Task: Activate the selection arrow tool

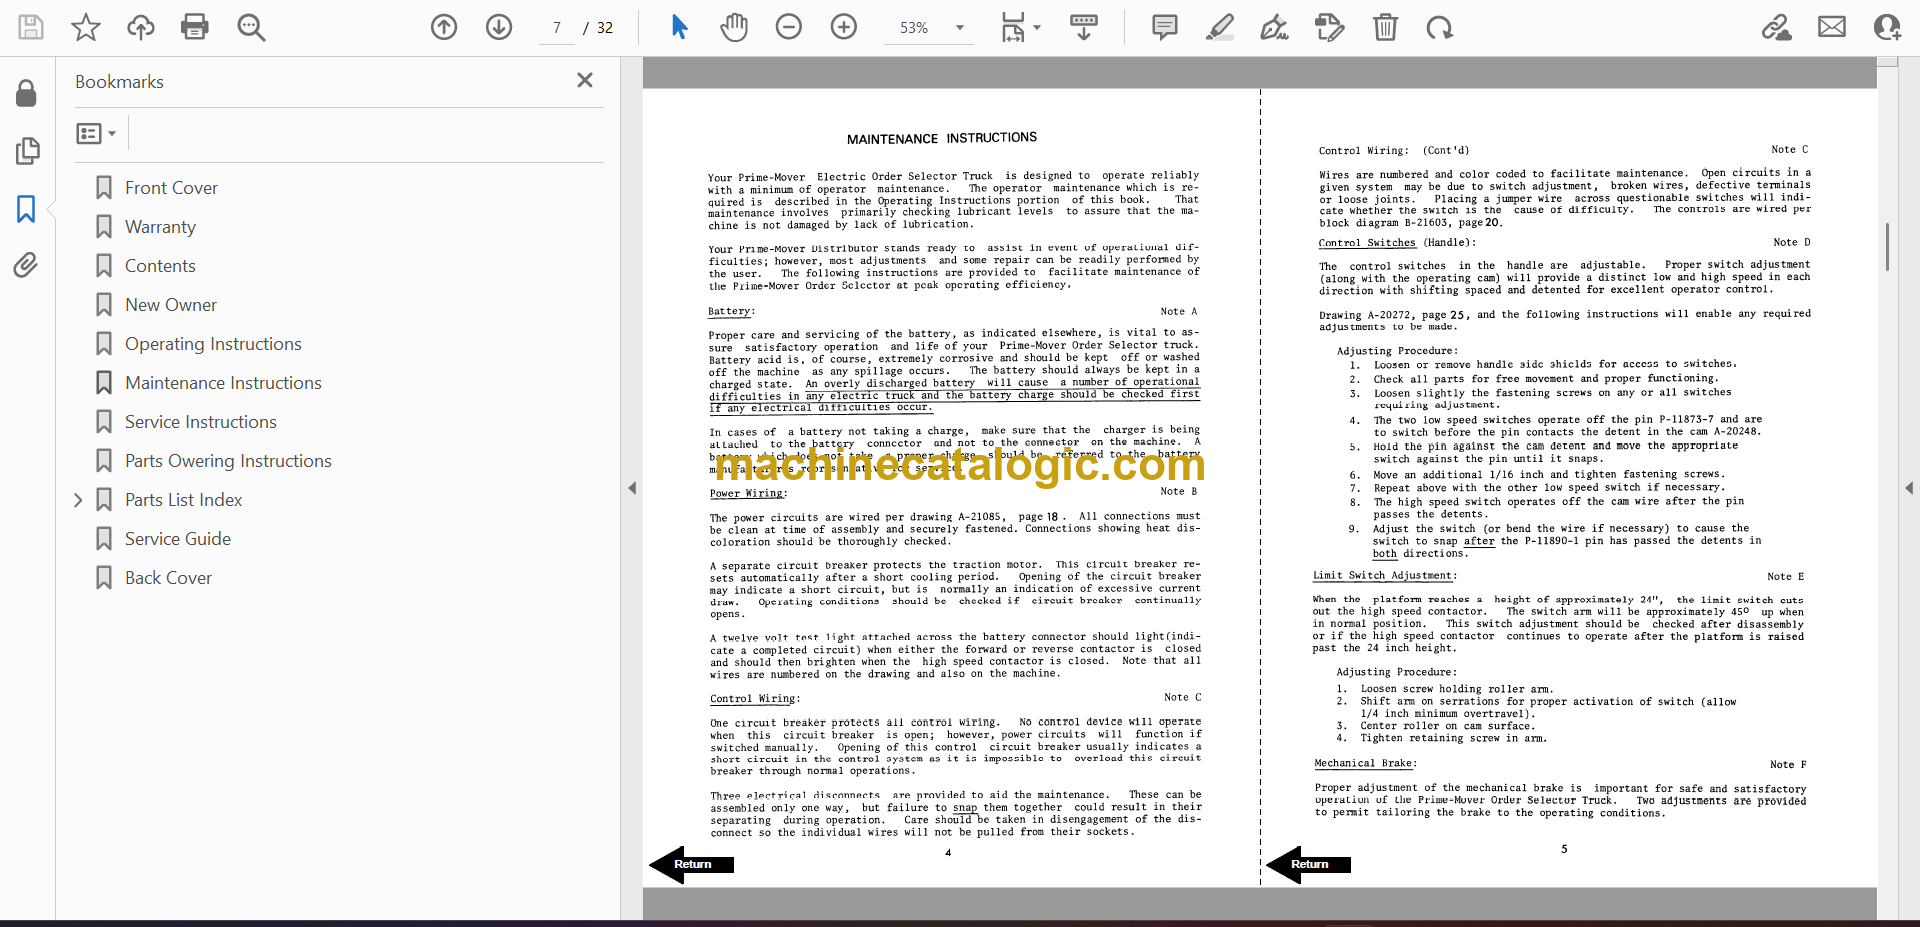Action: click(680, 27)
